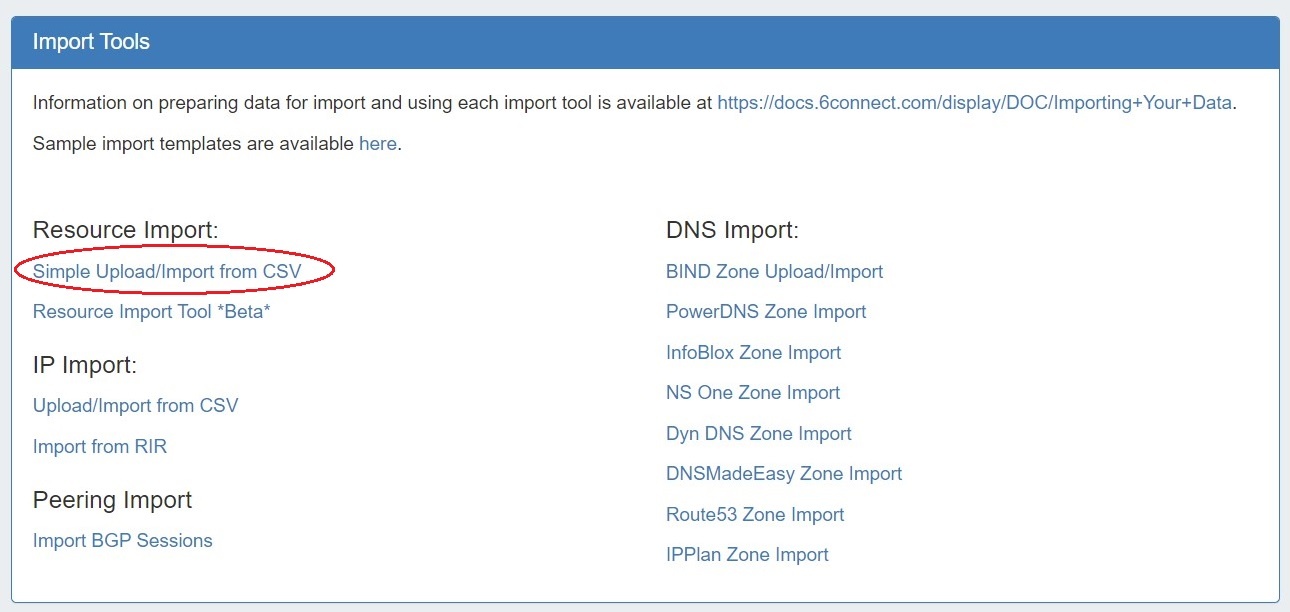This screenshot has width=1290, height=612.
Task: Open DNSMadeEasy Zone Import
Action: tap(784, 473)
